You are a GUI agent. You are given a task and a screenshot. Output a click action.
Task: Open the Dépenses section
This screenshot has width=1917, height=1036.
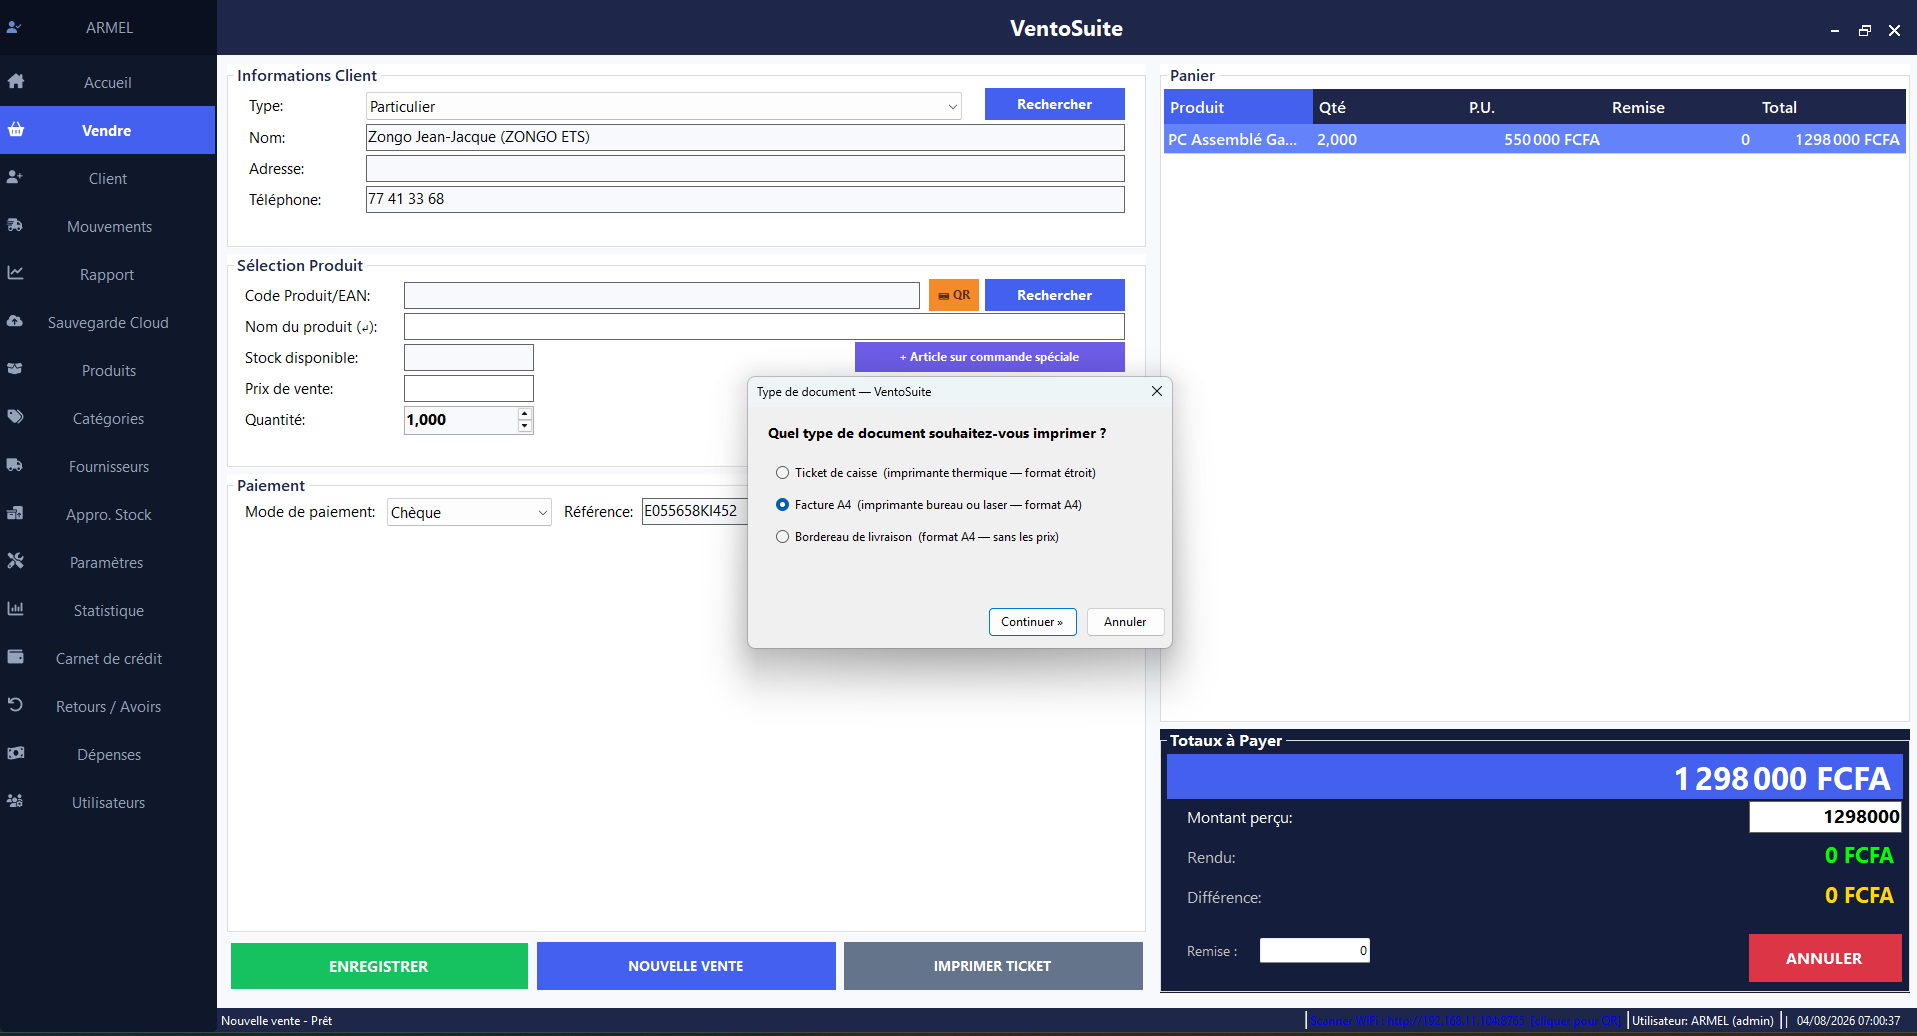[x=108, y=754]
